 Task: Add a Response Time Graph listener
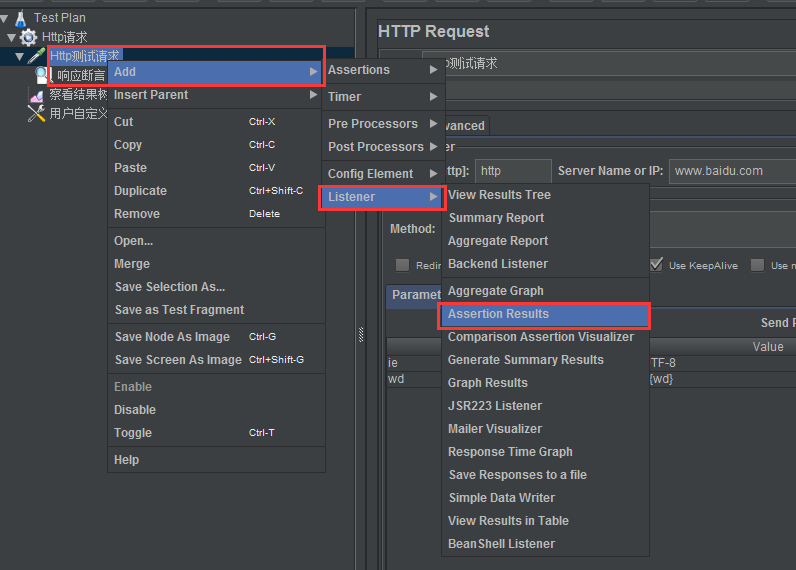[545, 452]
